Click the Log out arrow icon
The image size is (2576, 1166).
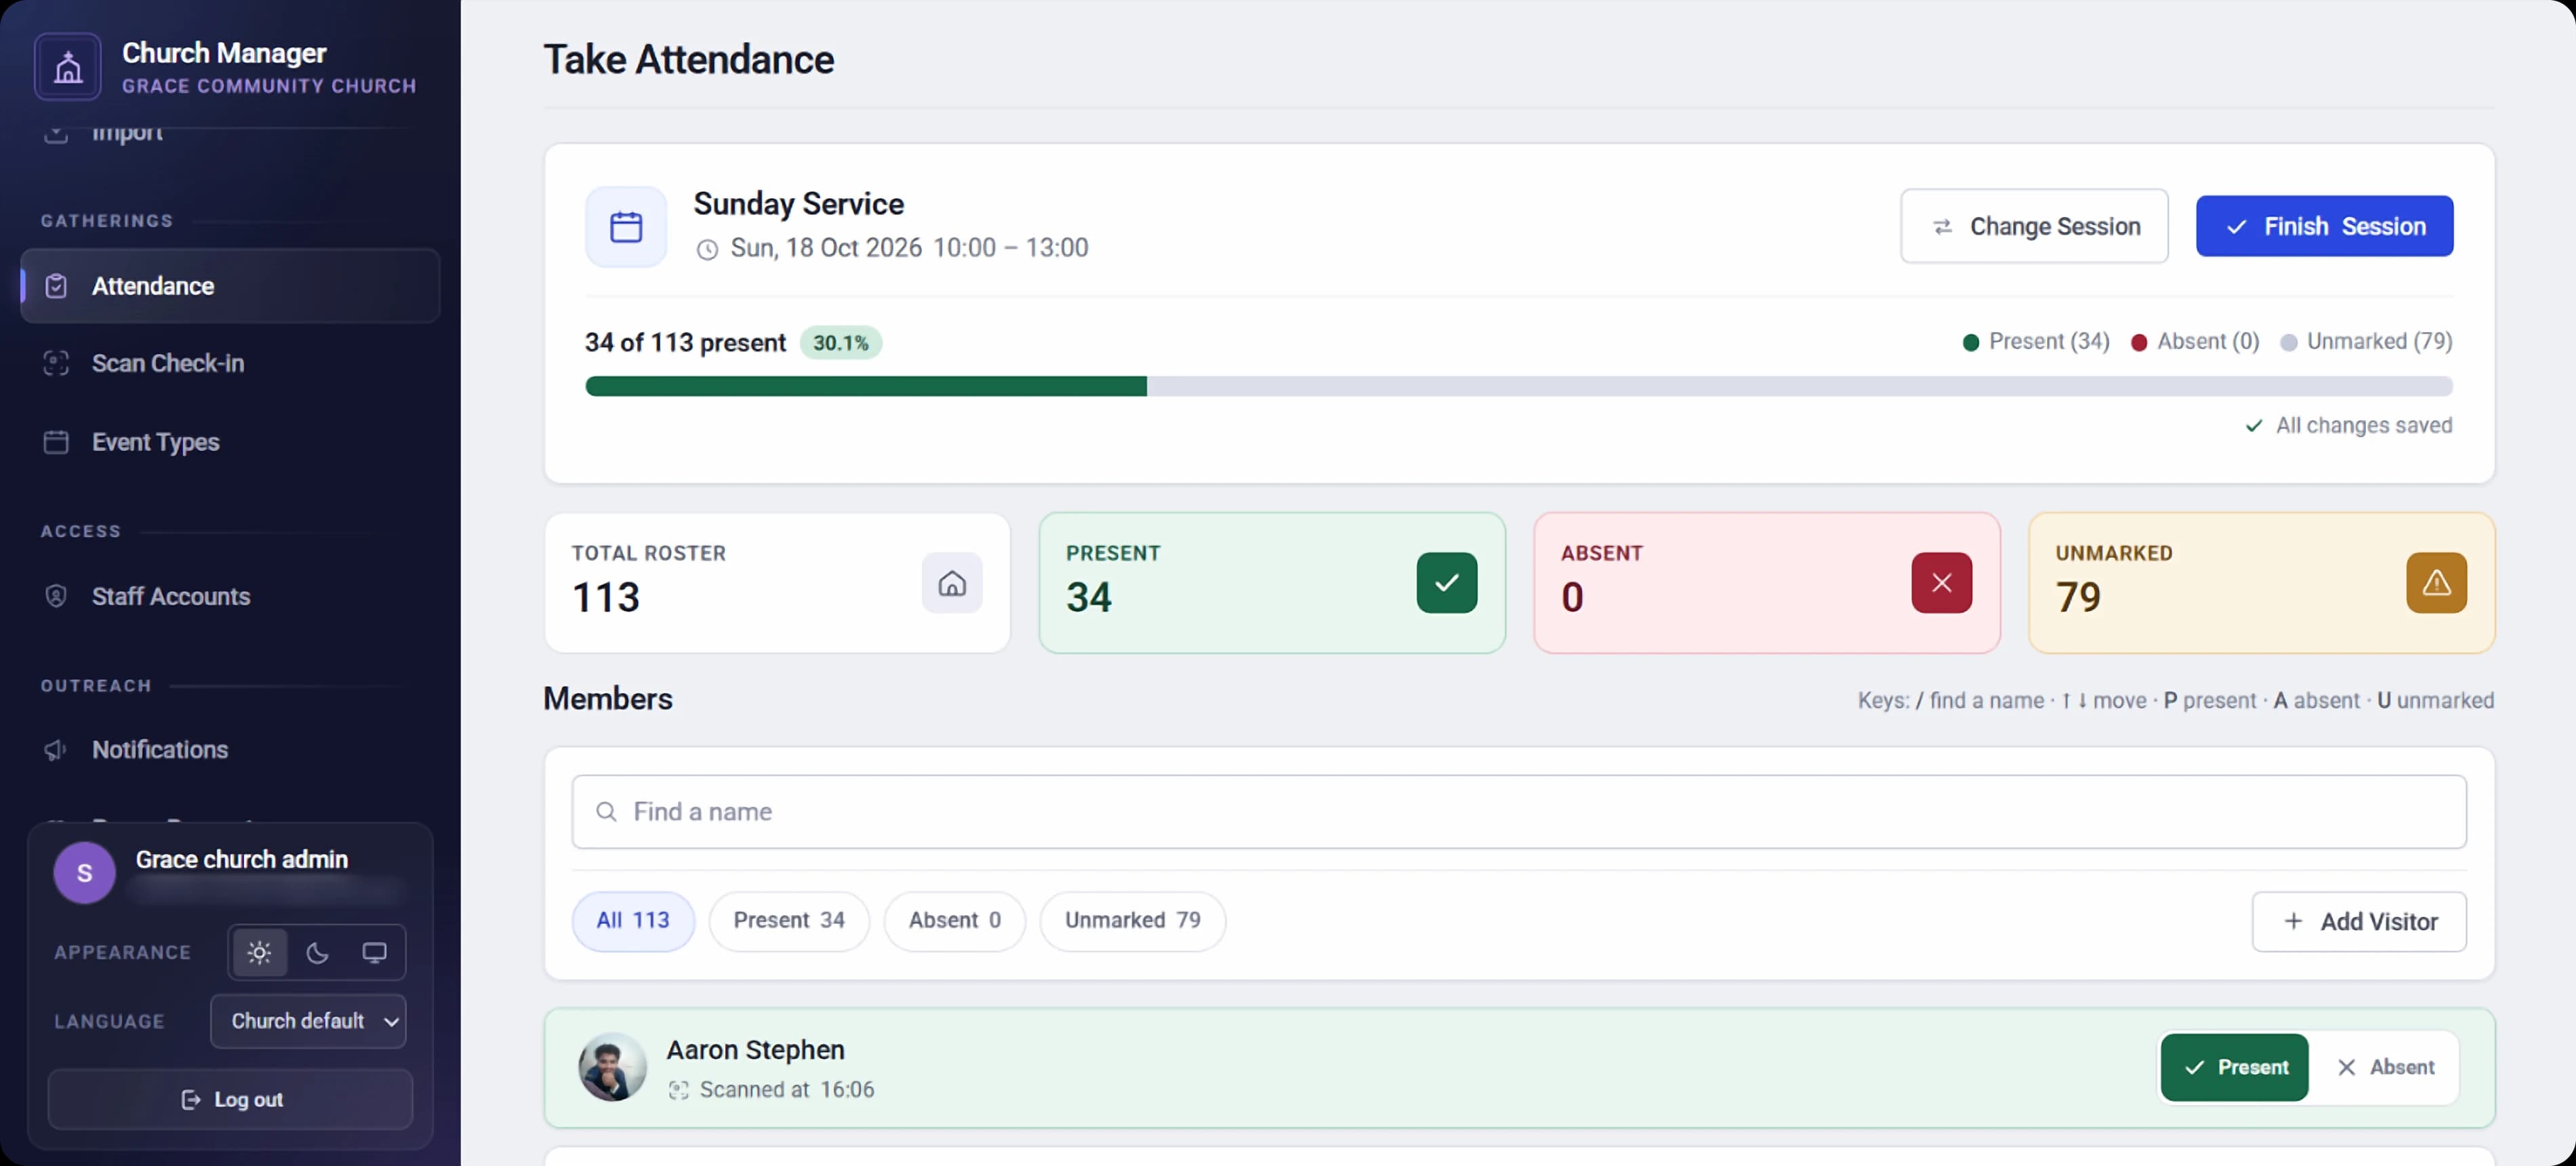pos(191,1100)
